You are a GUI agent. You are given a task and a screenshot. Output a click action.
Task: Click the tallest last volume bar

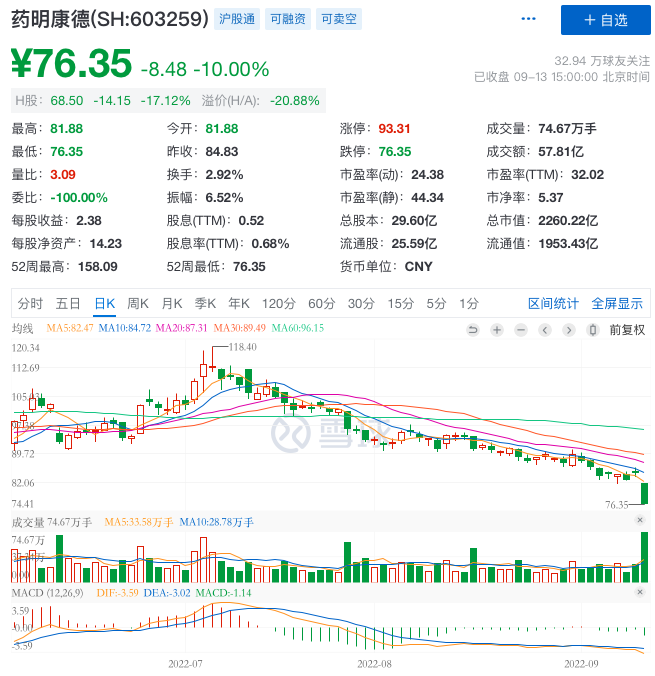click(645, 557)
